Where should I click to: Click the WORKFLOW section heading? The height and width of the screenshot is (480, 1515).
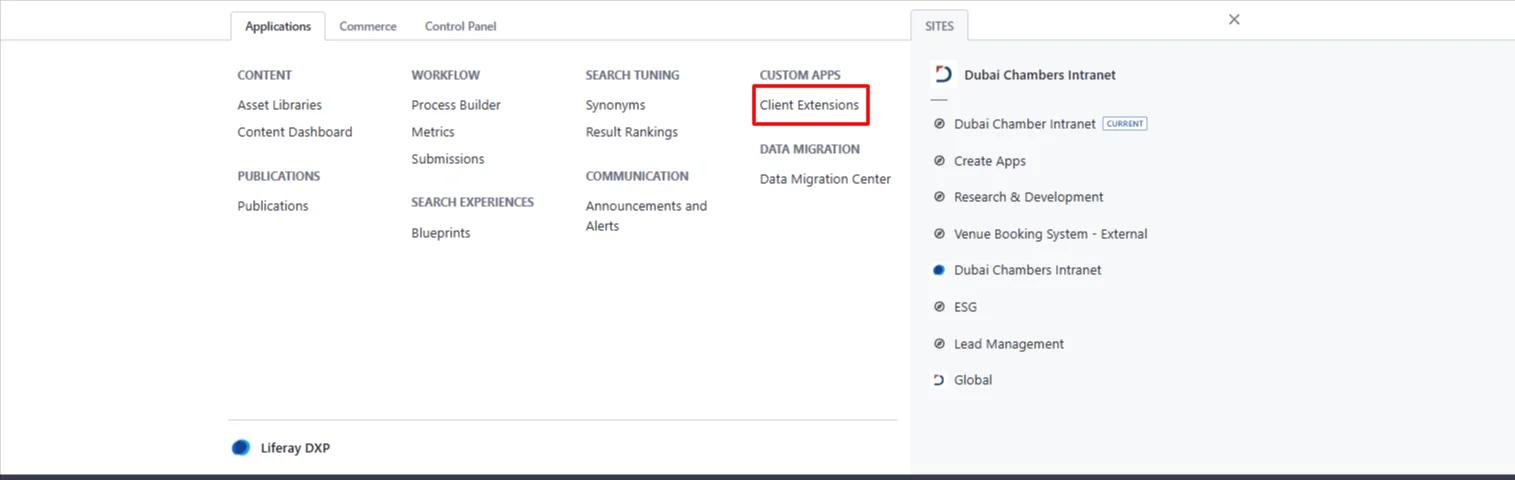click(x=445, y=75)
